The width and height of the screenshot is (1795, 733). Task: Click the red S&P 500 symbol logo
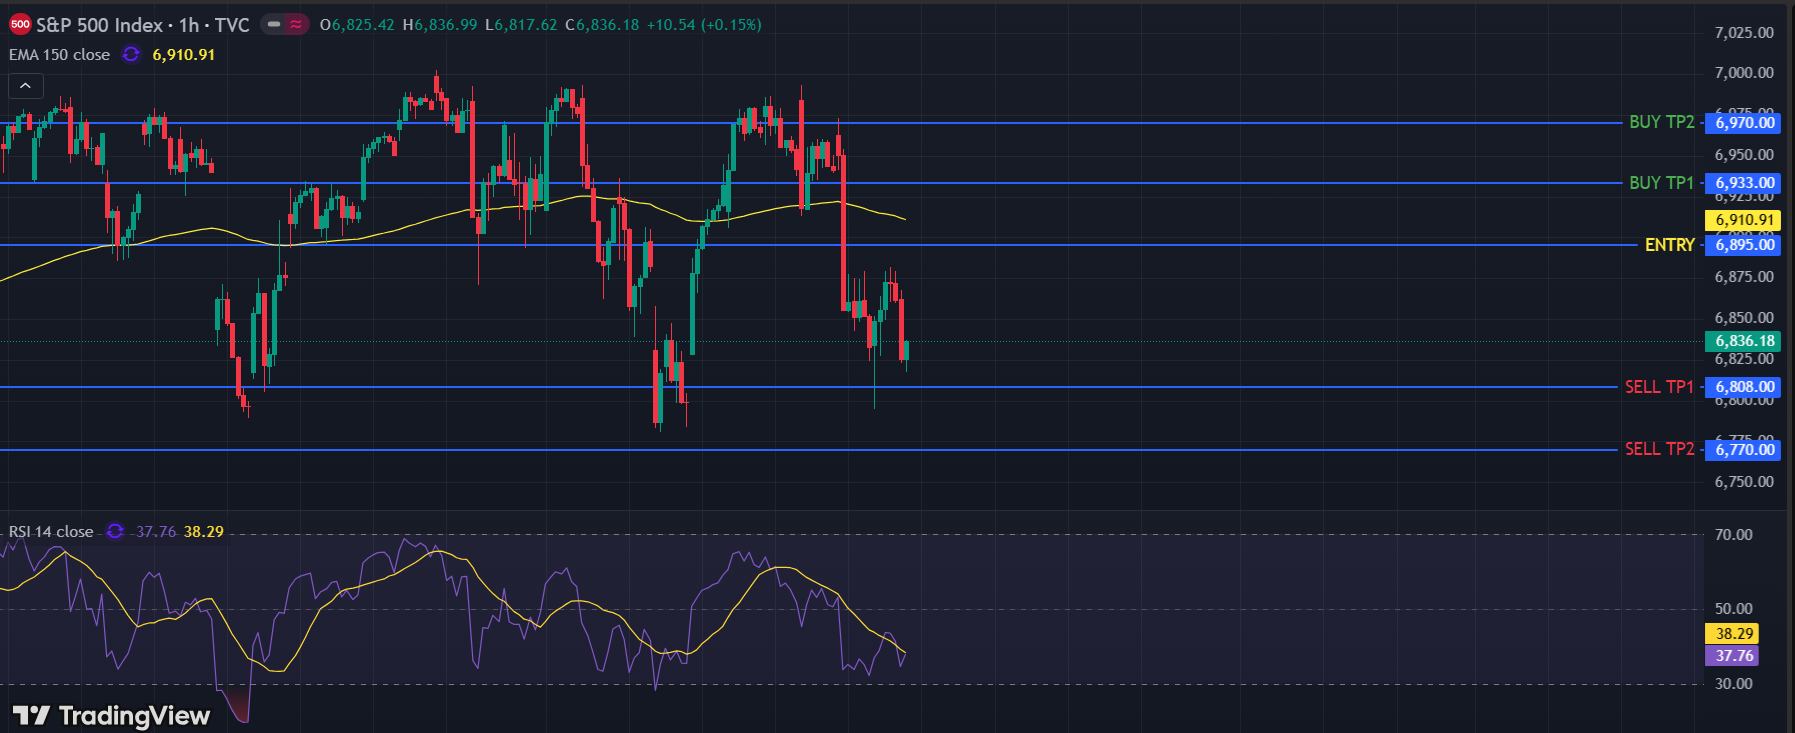click(x=20, y=25)
